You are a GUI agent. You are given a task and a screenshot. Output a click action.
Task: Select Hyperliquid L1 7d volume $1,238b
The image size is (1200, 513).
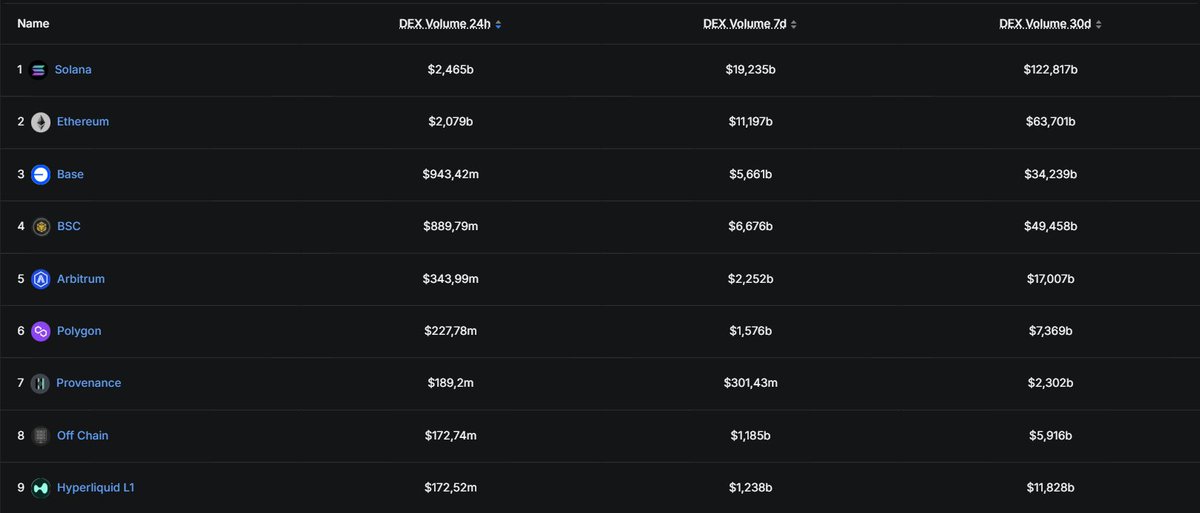point(750,488)
